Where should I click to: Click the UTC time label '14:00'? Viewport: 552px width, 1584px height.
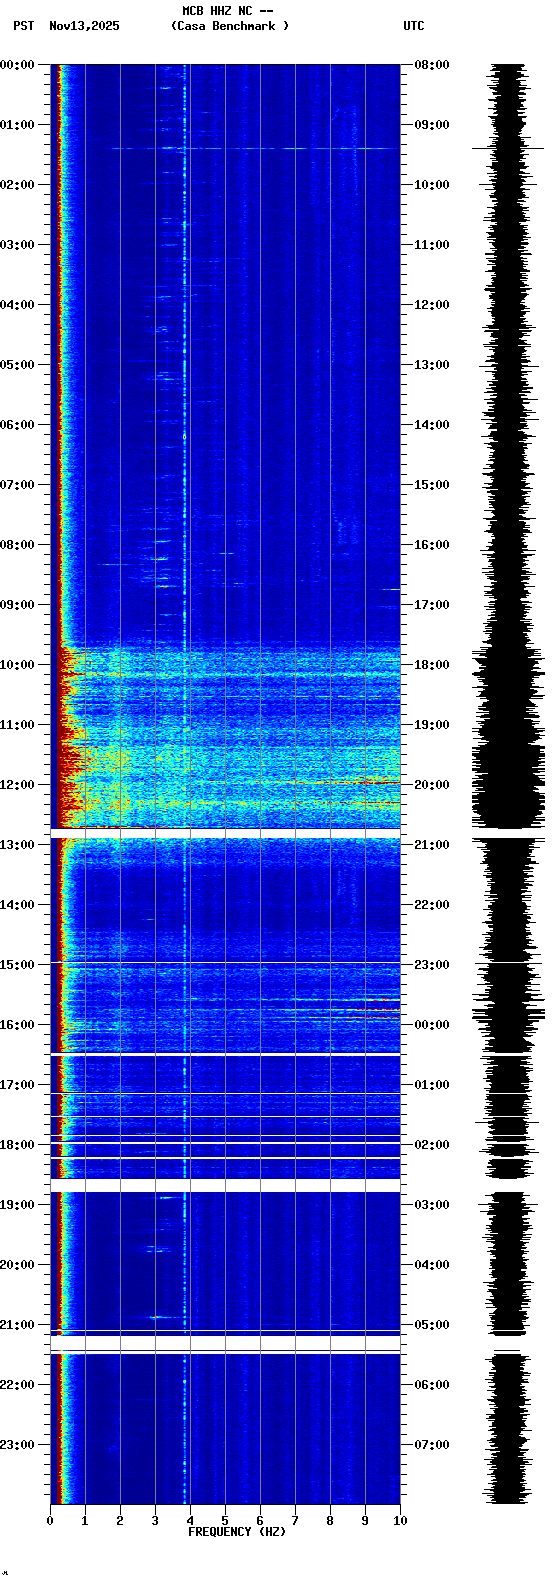[x=432, y=425]
